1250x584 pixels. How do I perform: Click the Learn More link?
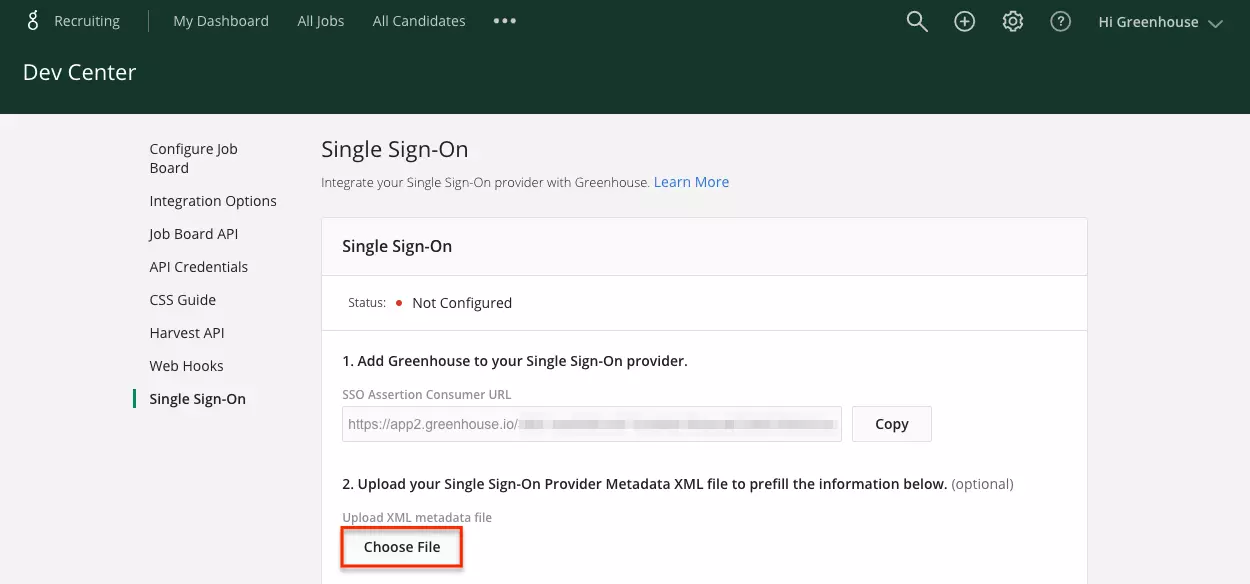[691, 182]
